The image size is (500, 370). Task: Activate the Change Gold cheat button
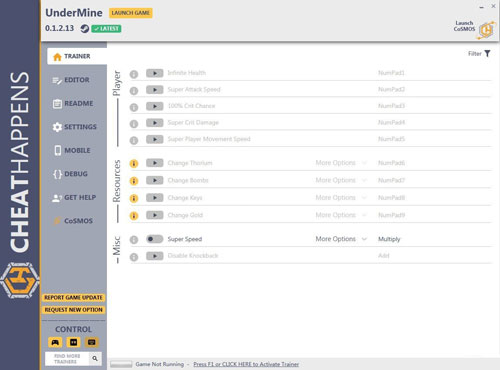point(155,215)
